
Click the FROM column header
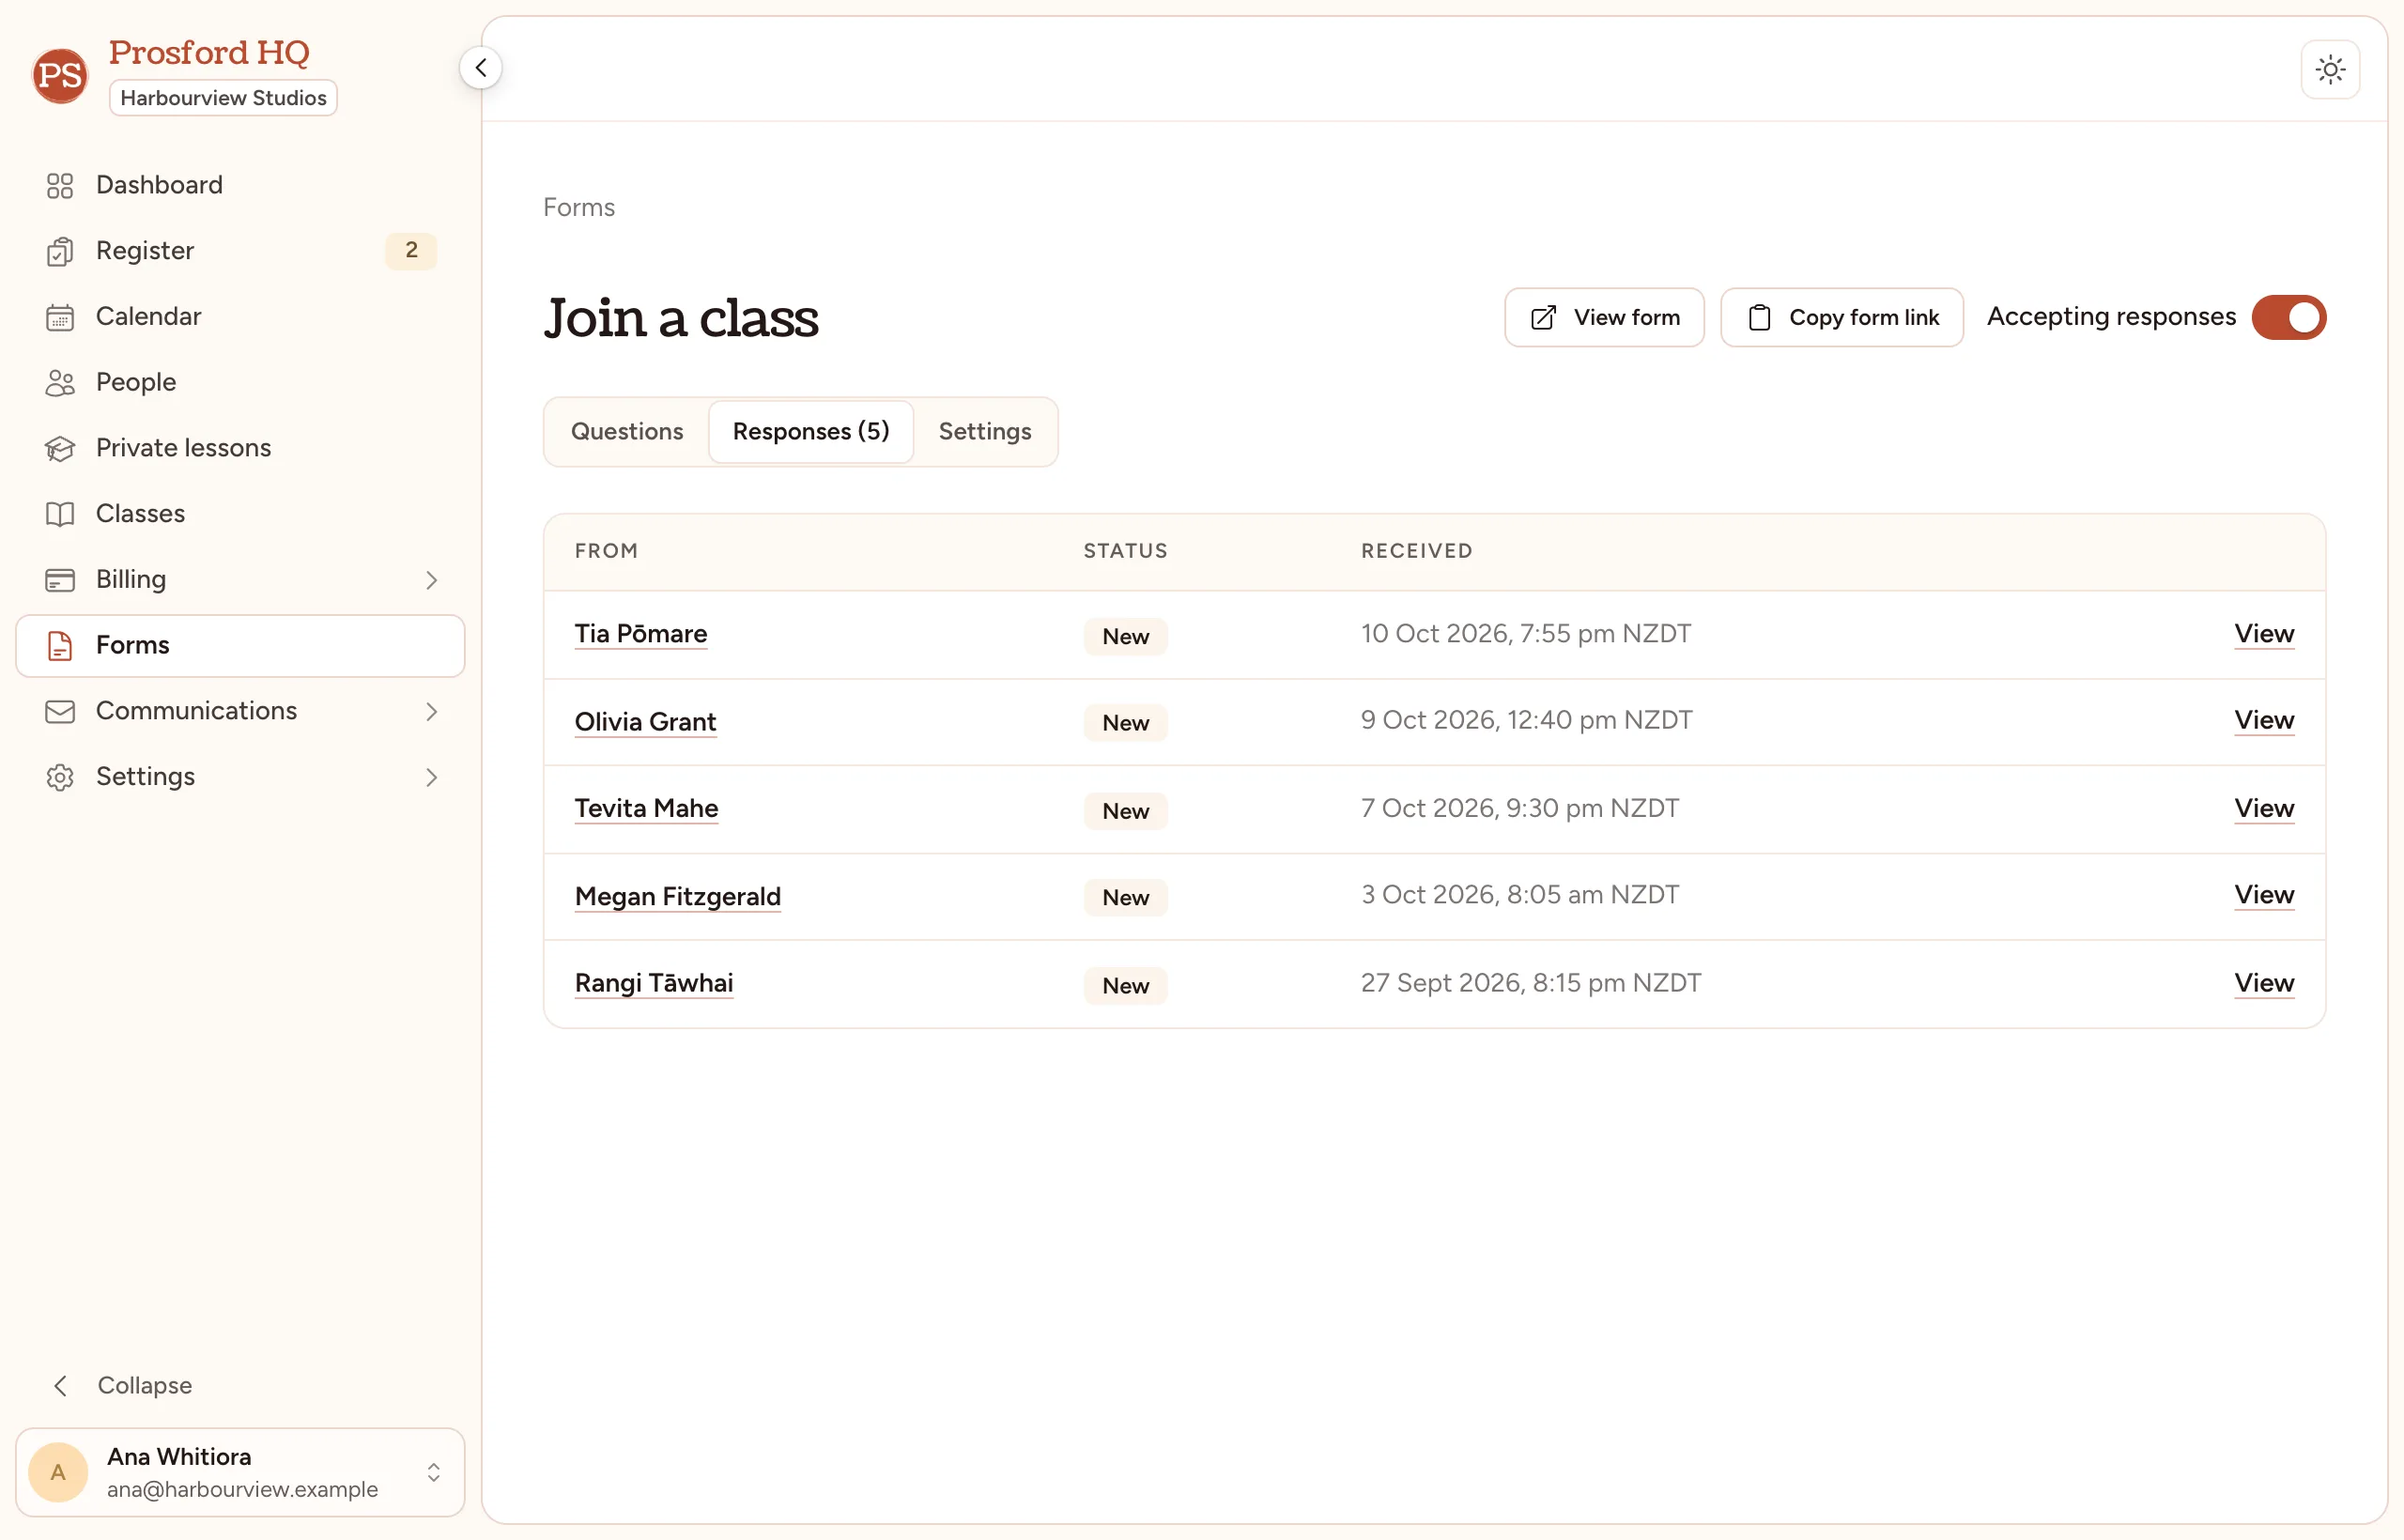point(606,551)
